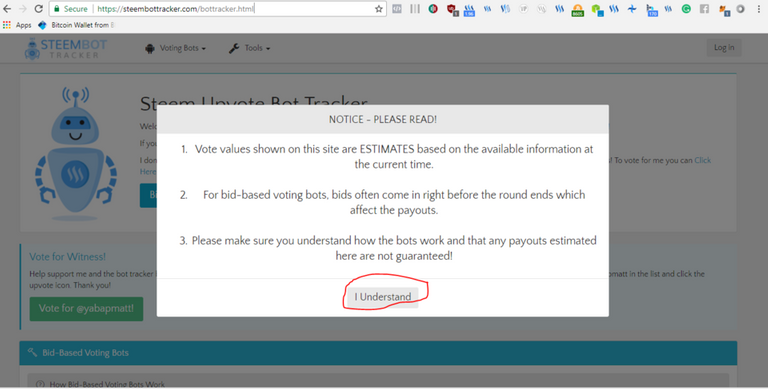This screenshot has height=389, width=768.
Task: Click the grey code brackets extension icon
Action: point(397,9)
